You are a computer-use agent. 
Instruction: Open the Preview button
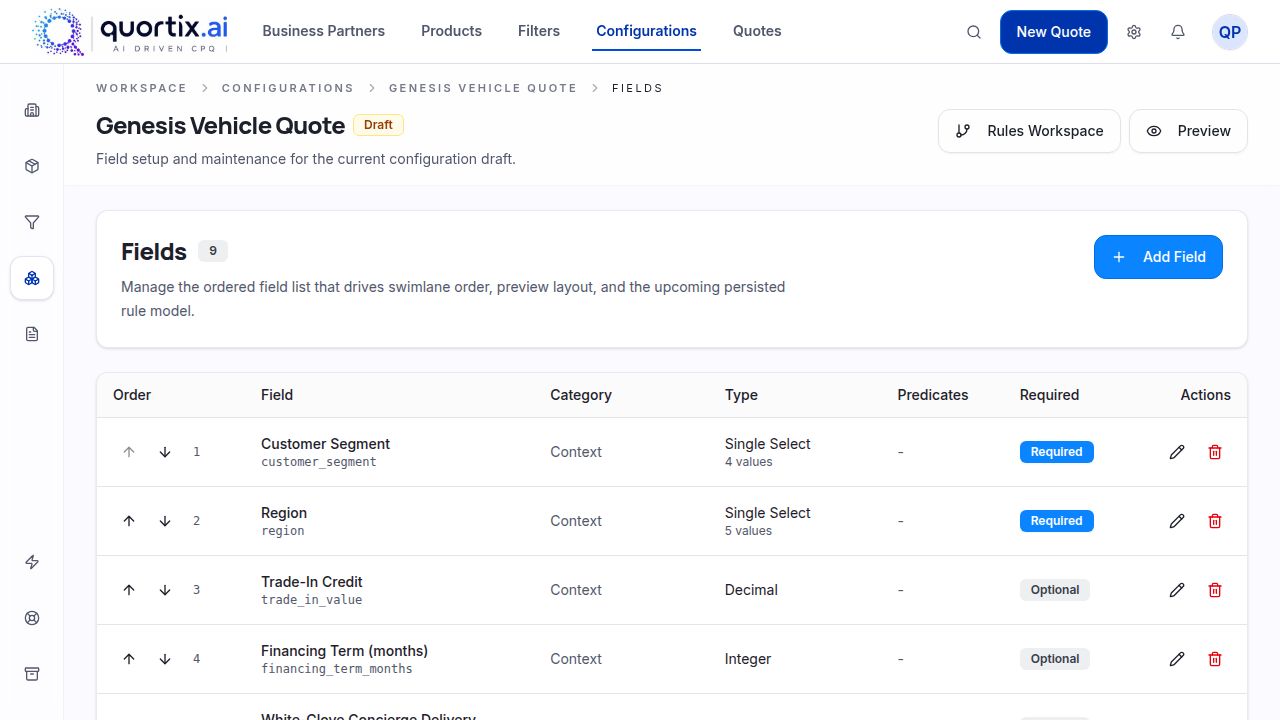1188,131
